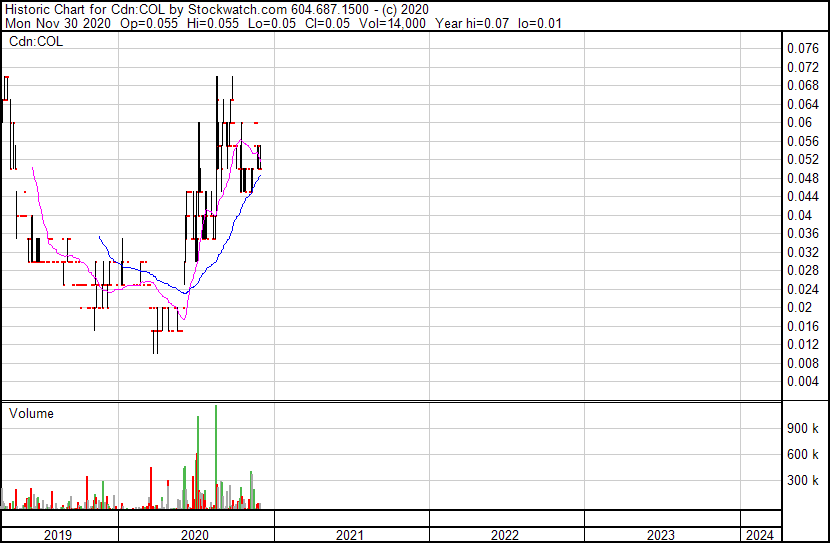Screen dimensions: 830x543
Task: Select the 600 k volume axis label
Action: (x=803, y=454)
